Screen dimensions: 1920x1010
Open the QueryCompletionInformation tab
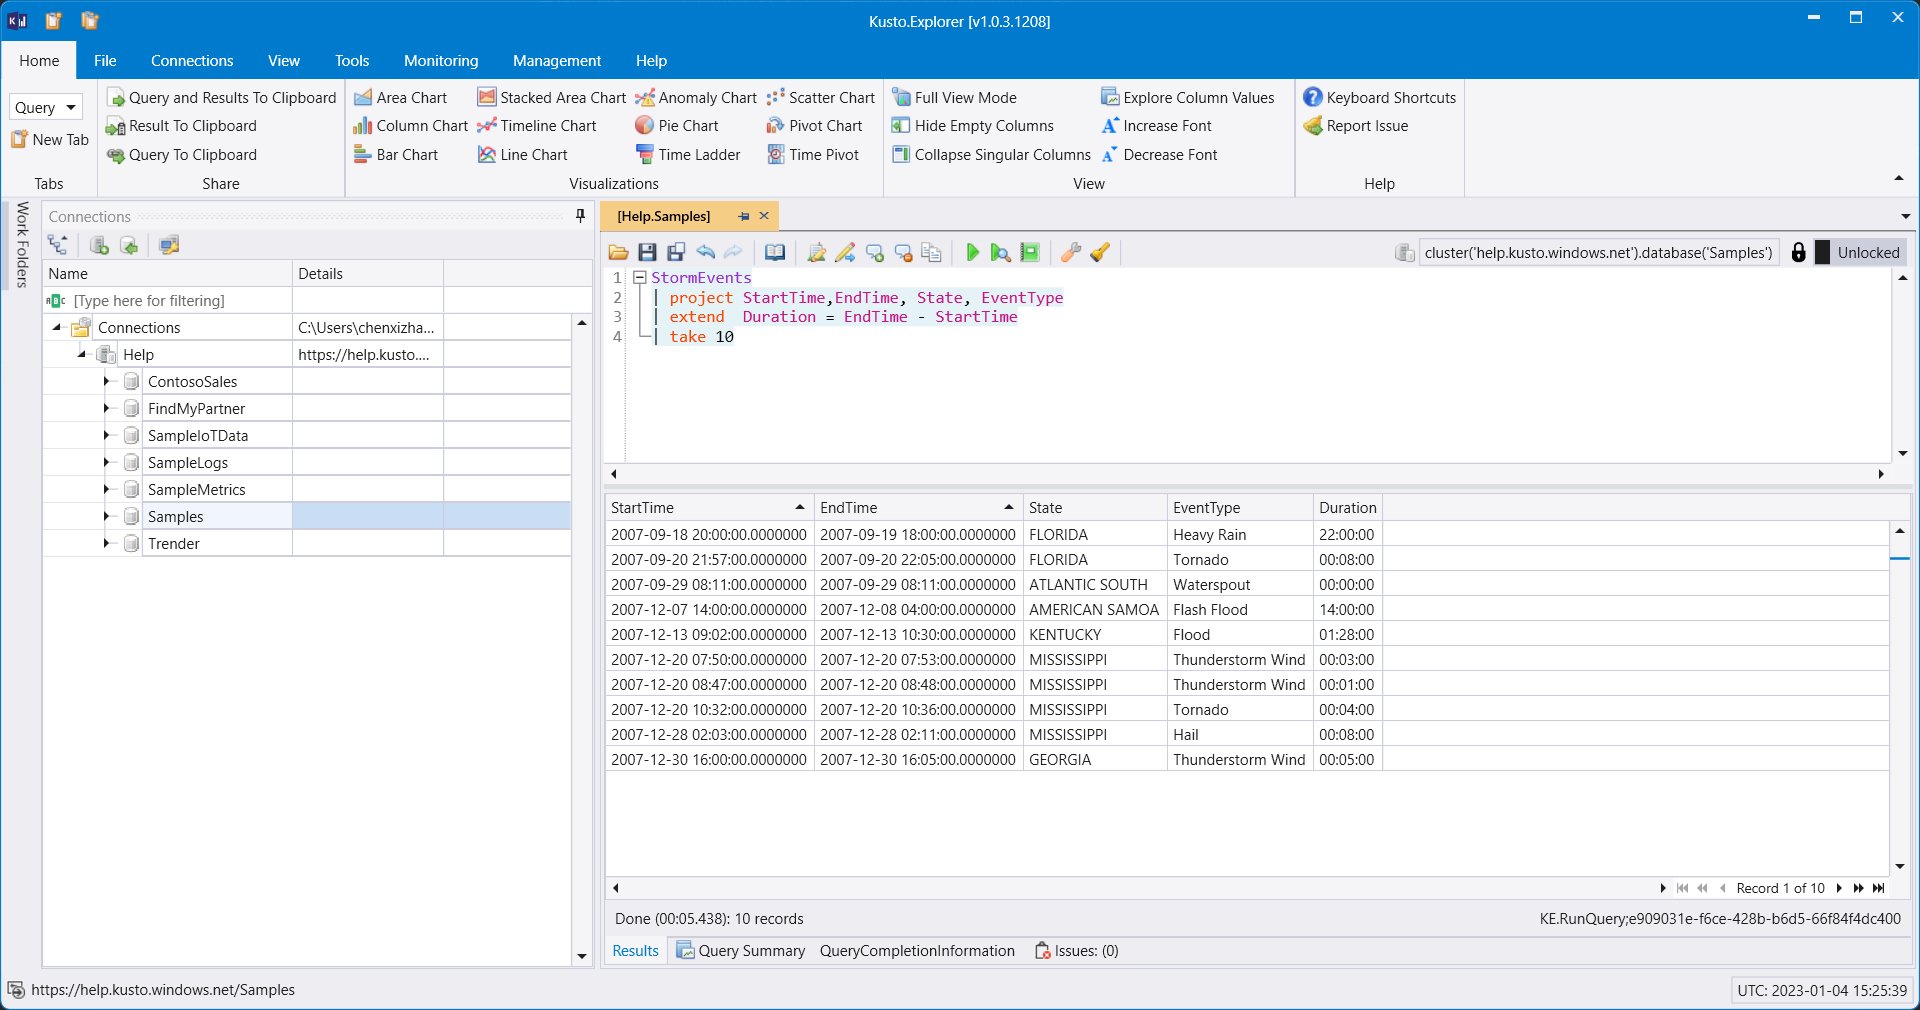[x=917, y=951]
